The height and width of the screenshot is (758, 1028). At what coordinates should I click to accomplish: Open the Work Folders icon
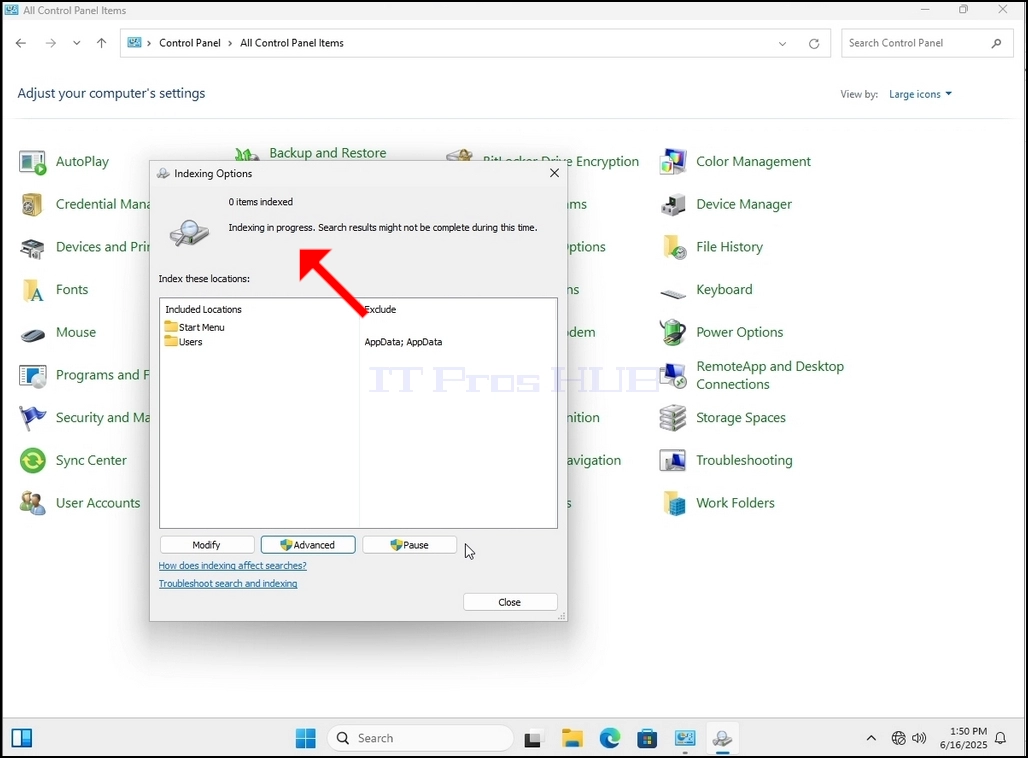tap(673, 503)
